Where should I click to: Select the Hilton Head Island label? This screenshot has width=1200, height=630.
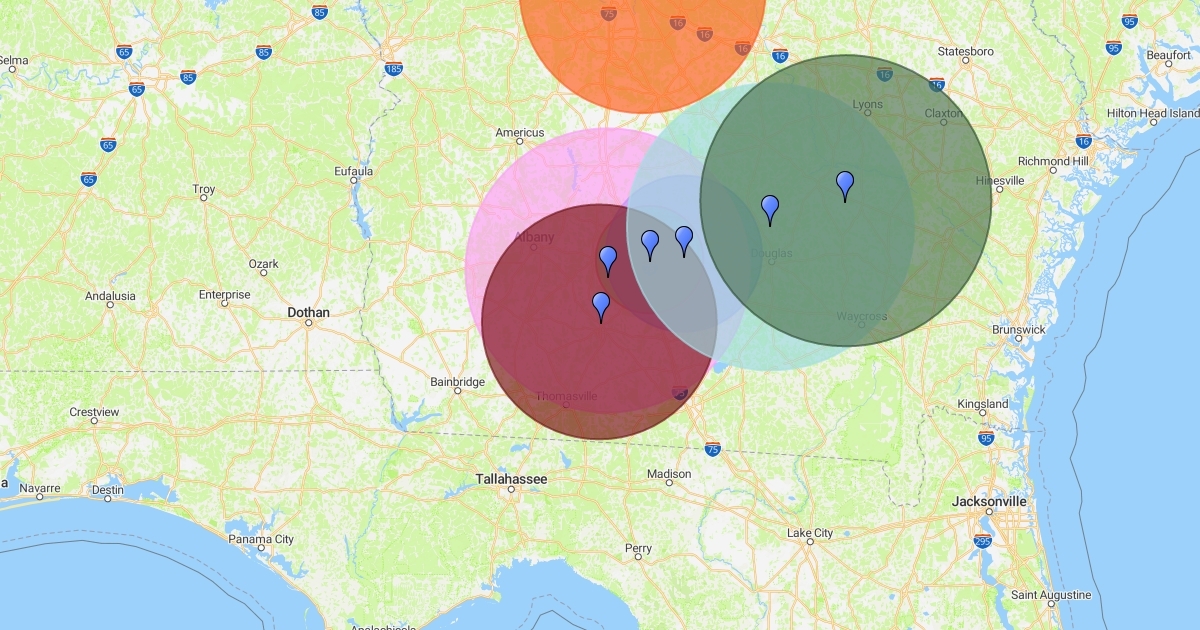click(x=1152, y=113)
